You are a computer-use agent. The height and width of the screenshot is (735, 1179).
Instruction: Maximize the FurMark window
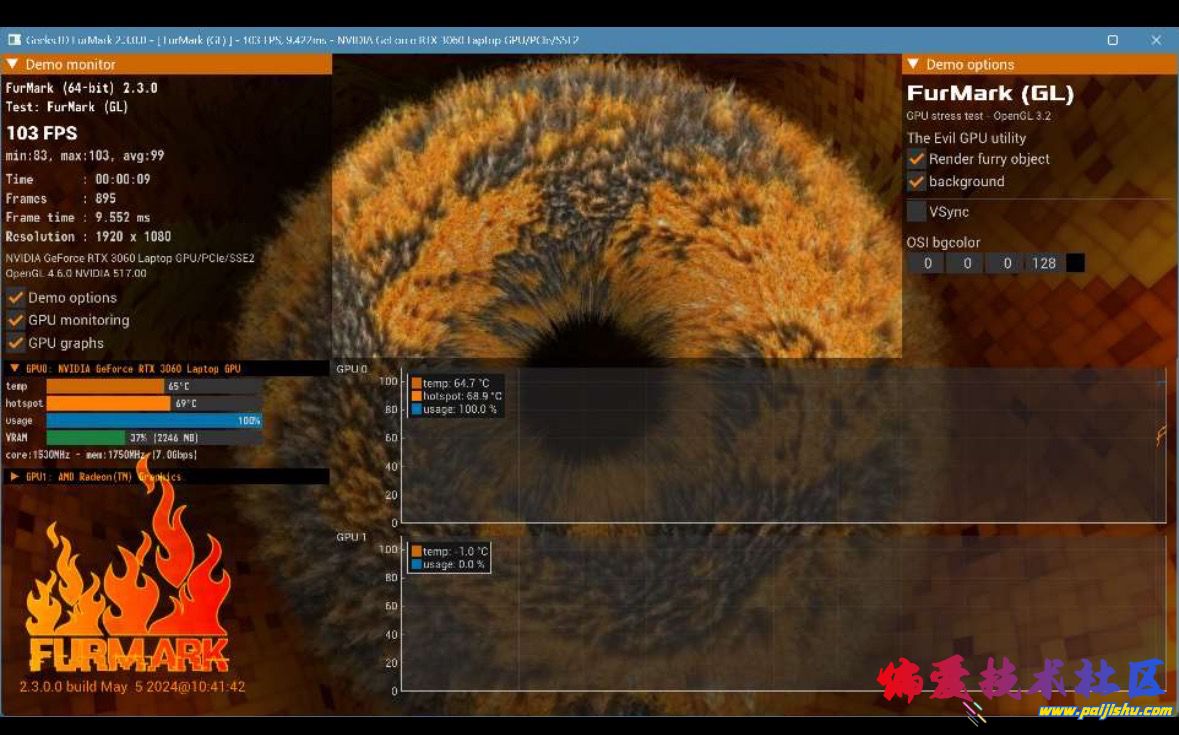[1112, 41]
